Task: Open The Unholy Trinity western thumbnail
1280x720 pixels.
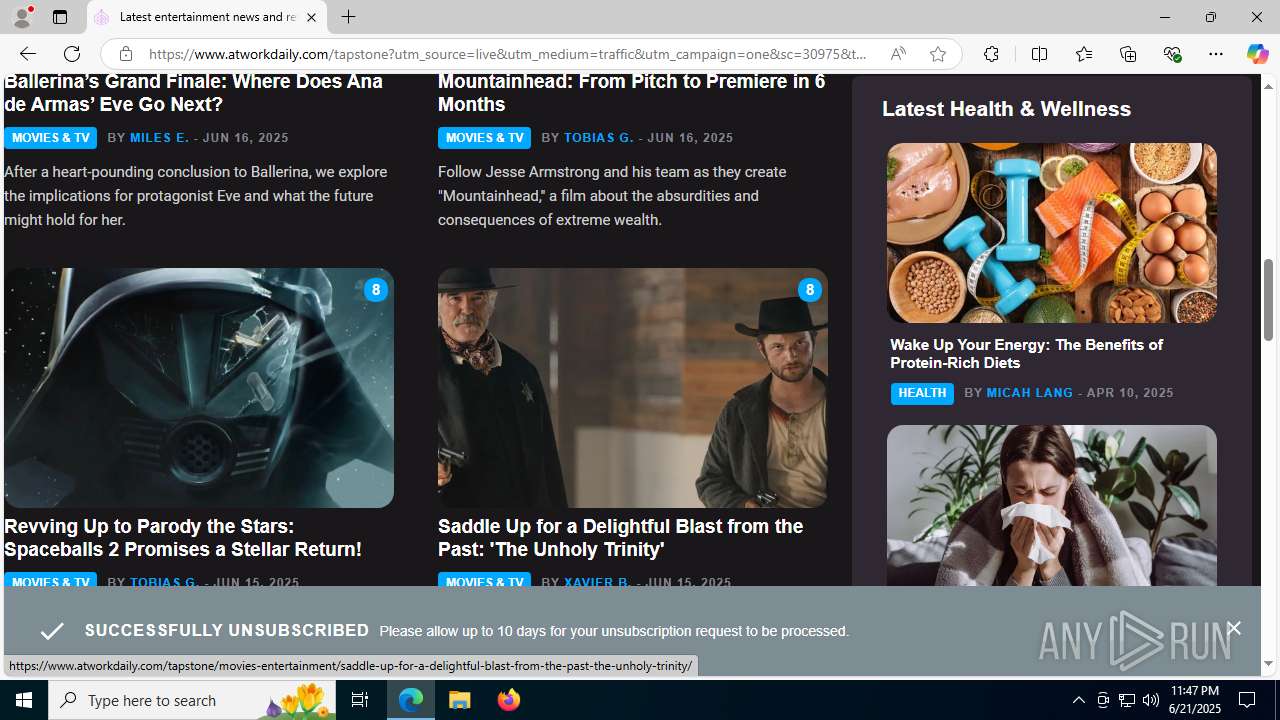Action: (632, 388)
